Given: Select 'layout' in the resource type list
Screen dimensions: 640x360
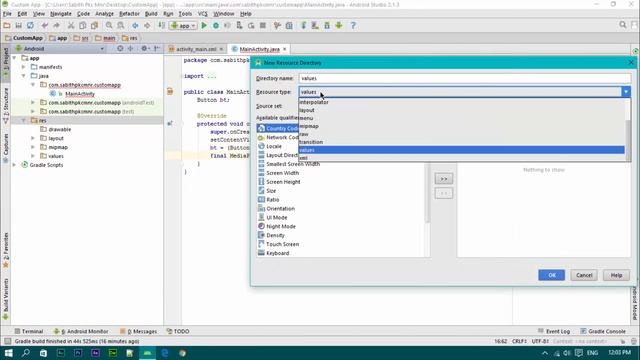Looking at the screenshot, I should tap(462, 110).
